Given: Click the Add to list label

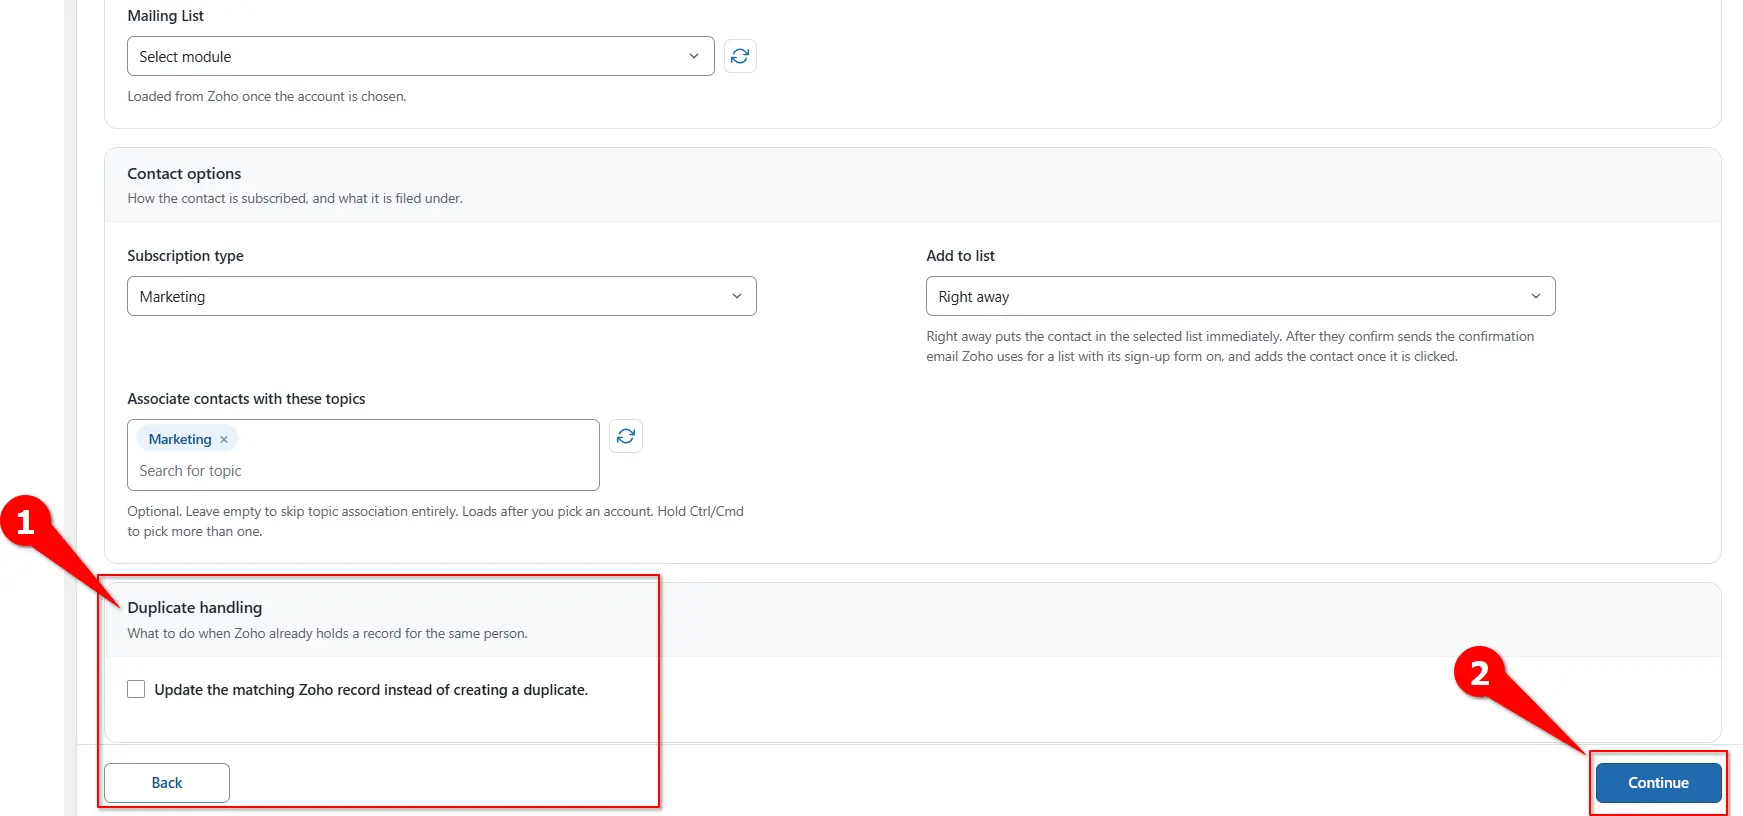Looking at the screenshot, I should pos(960,256).
